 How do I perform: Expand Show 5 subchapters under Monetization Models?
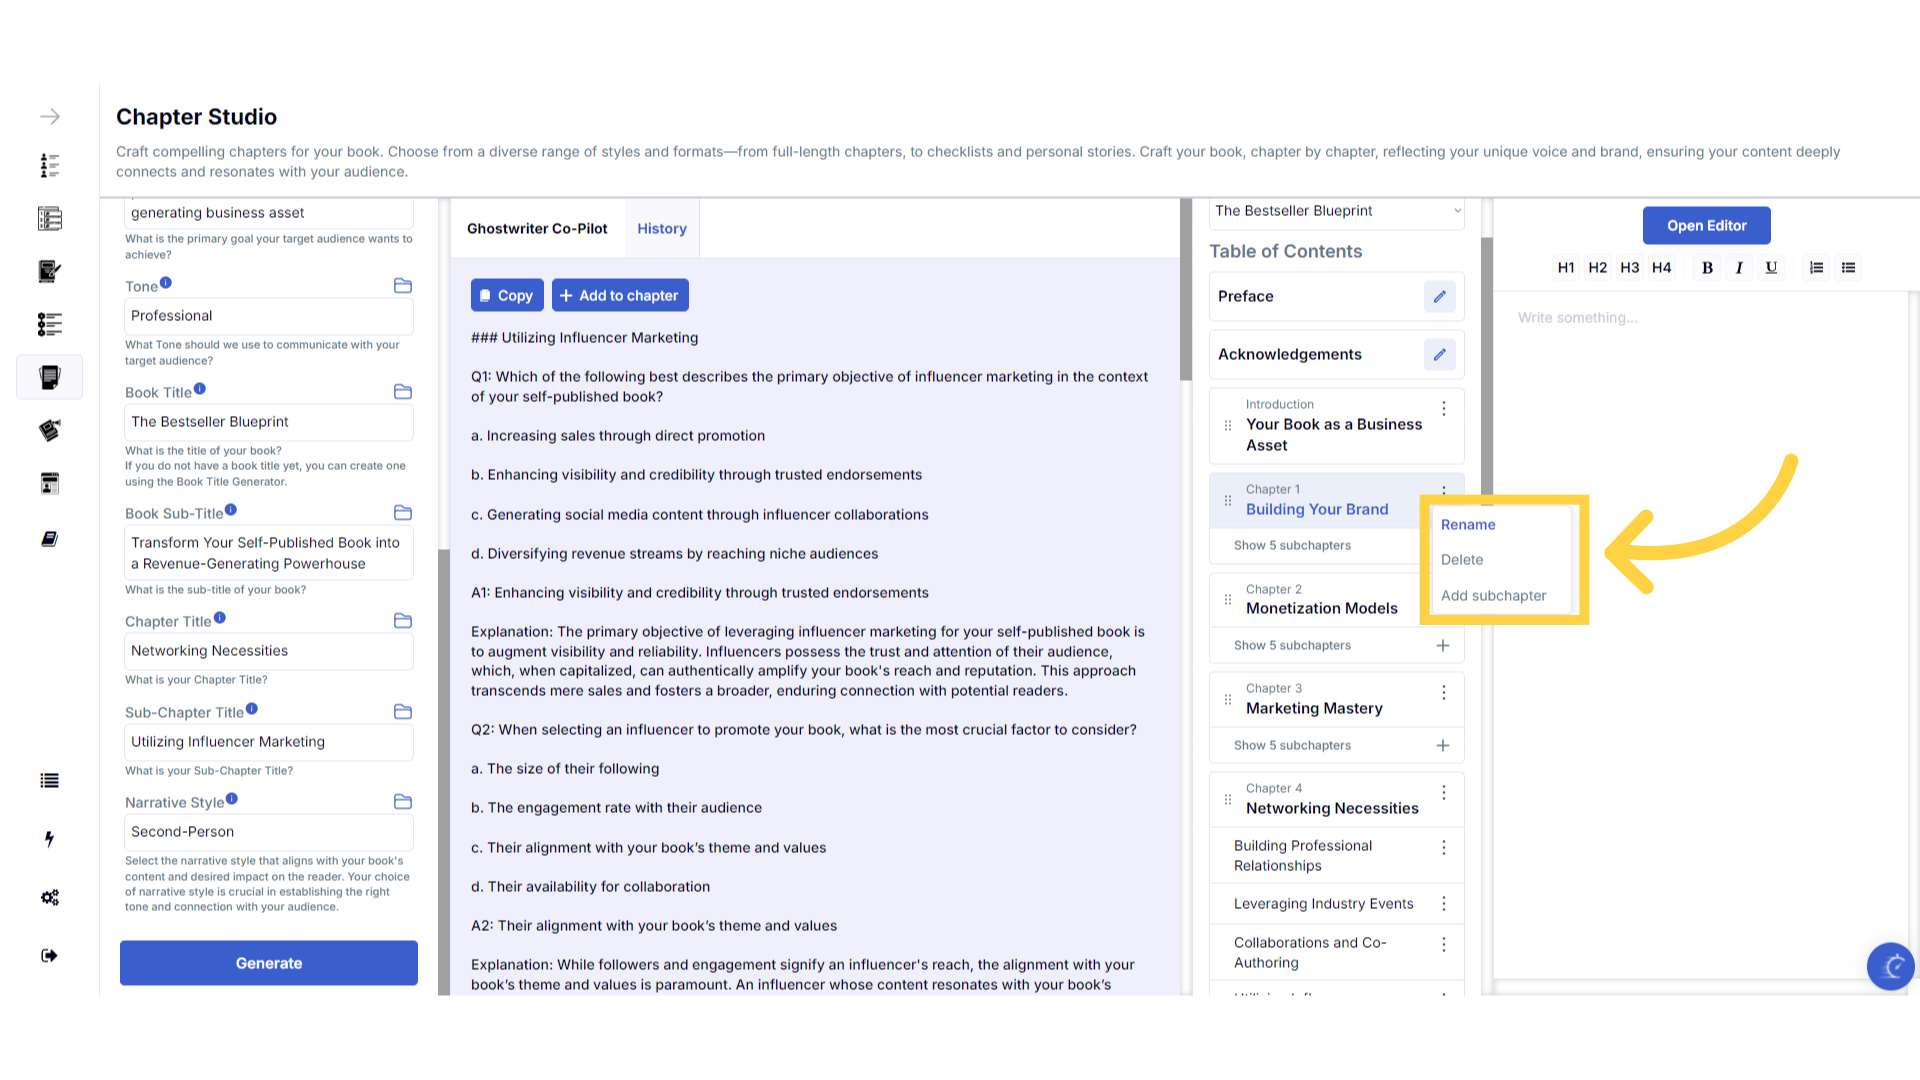[x=1292, y=645]
